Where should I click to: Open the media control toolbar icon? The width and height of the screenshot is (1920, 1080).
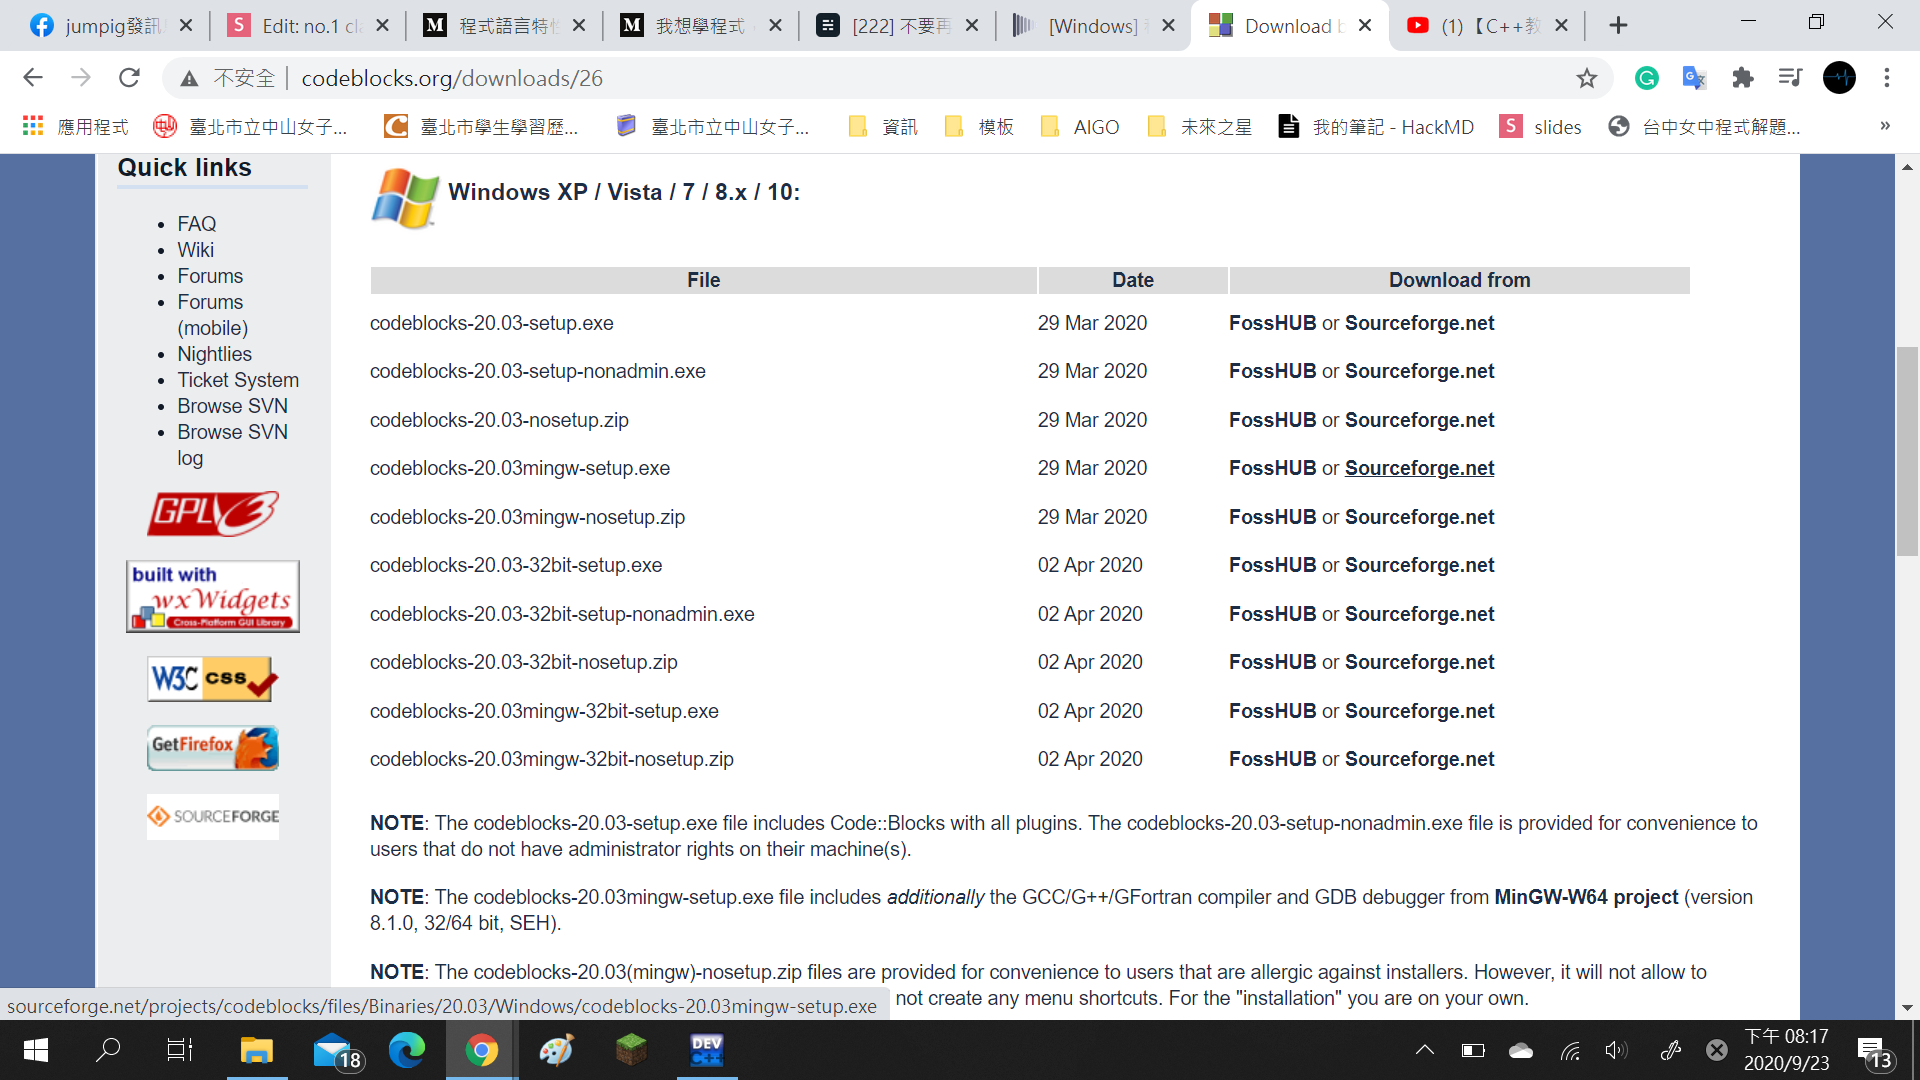tap(1790, 78)
